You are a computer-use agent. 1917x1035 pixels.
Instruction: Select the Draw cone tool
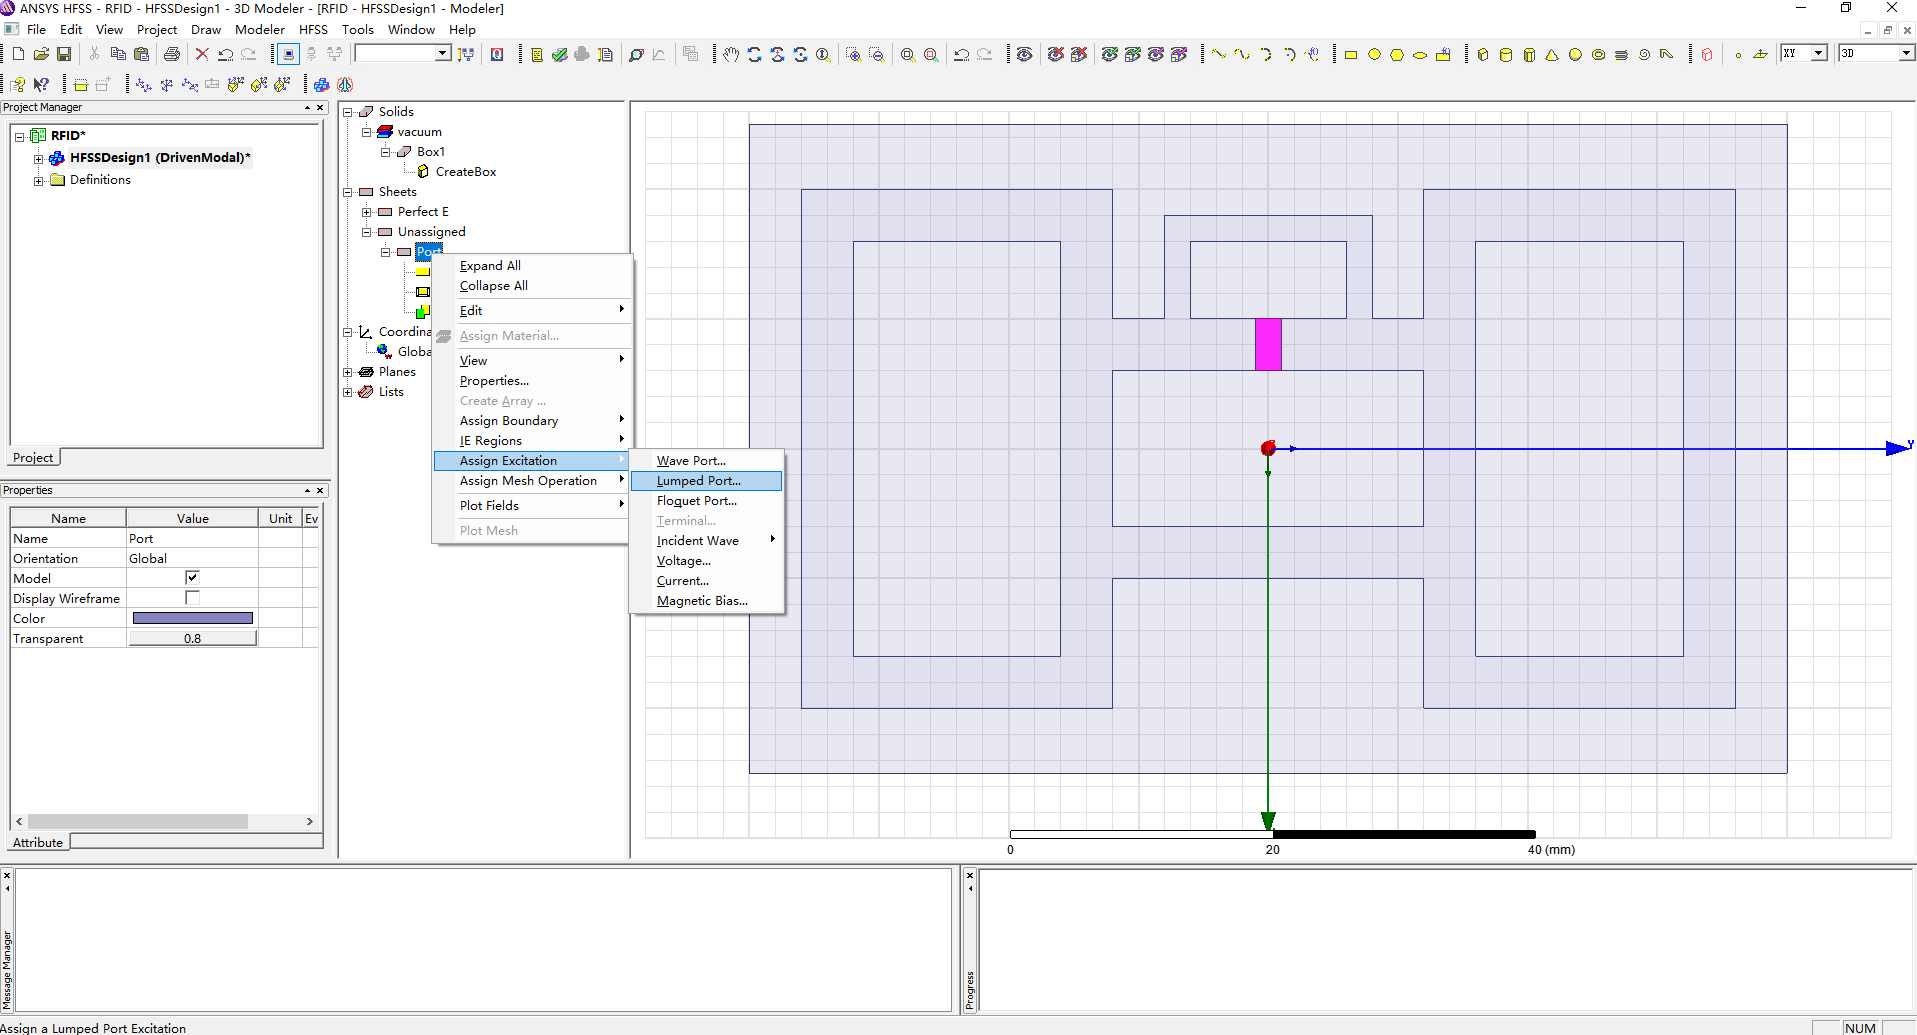click(1552, 55)
